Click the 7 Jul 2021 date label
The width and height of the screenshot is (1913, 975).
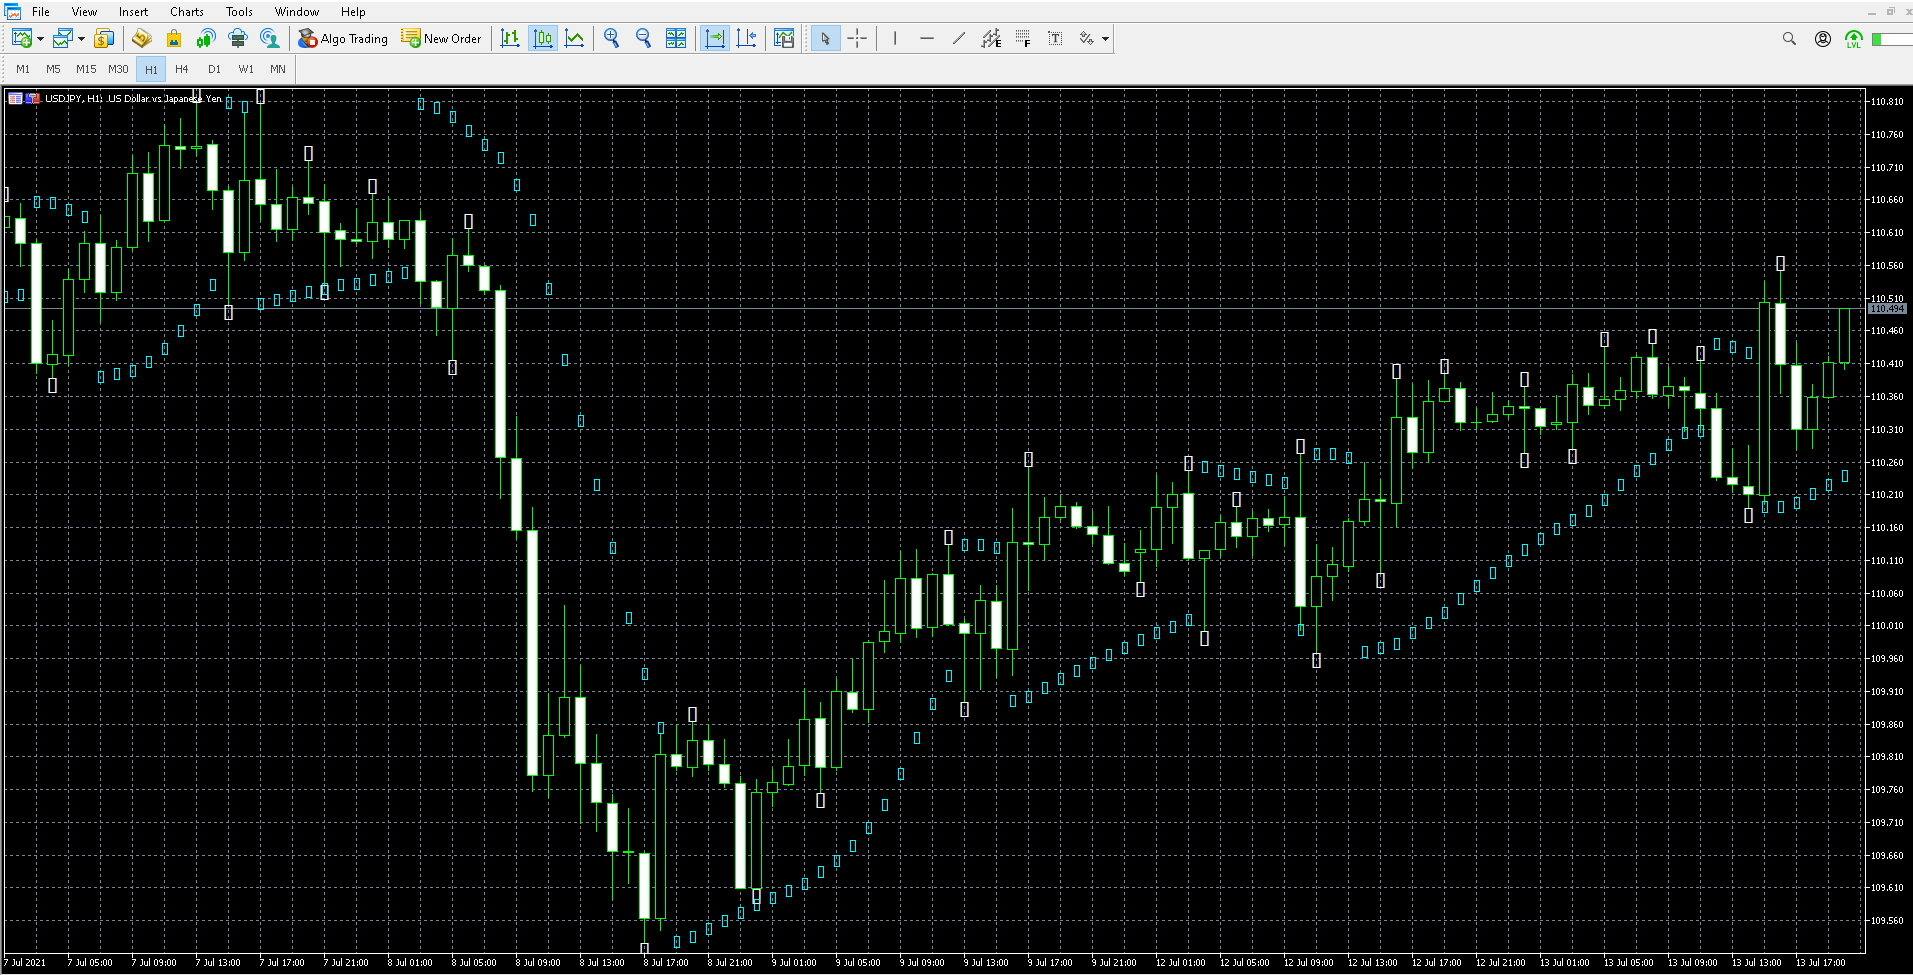(26, 963)
